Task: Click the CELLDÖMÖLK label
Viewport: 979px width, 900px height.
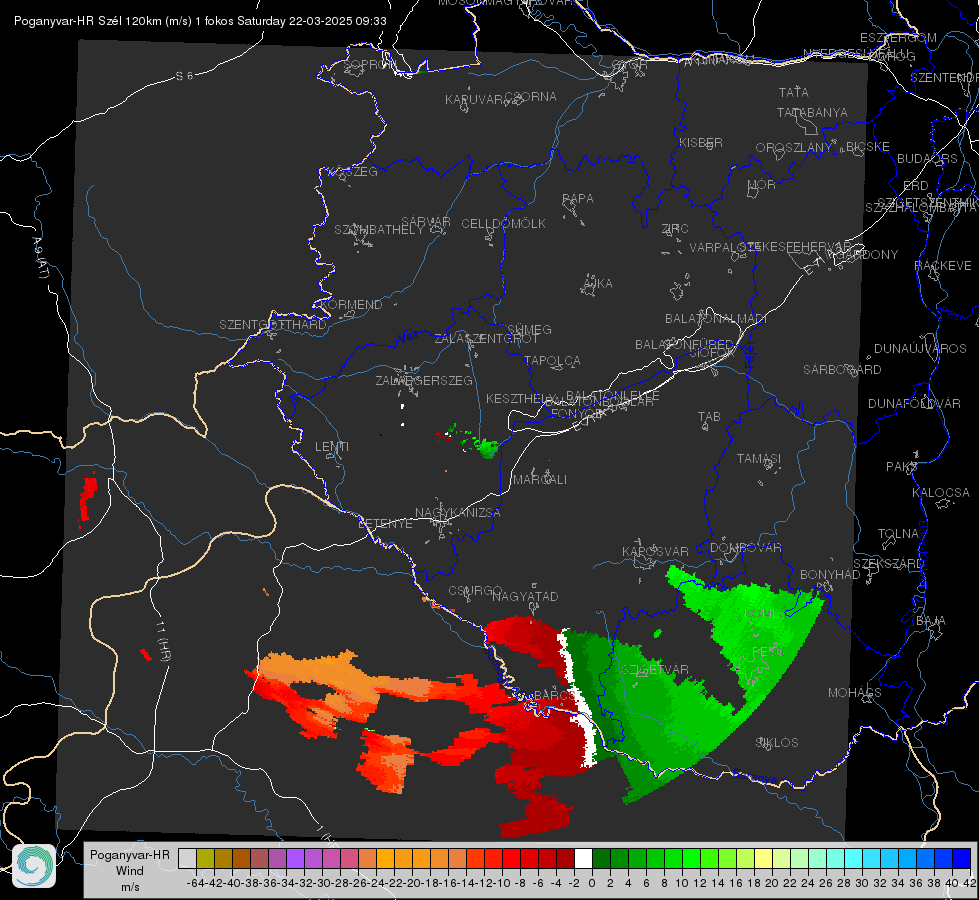Action: pyautogui.click(x=503, y=223)
